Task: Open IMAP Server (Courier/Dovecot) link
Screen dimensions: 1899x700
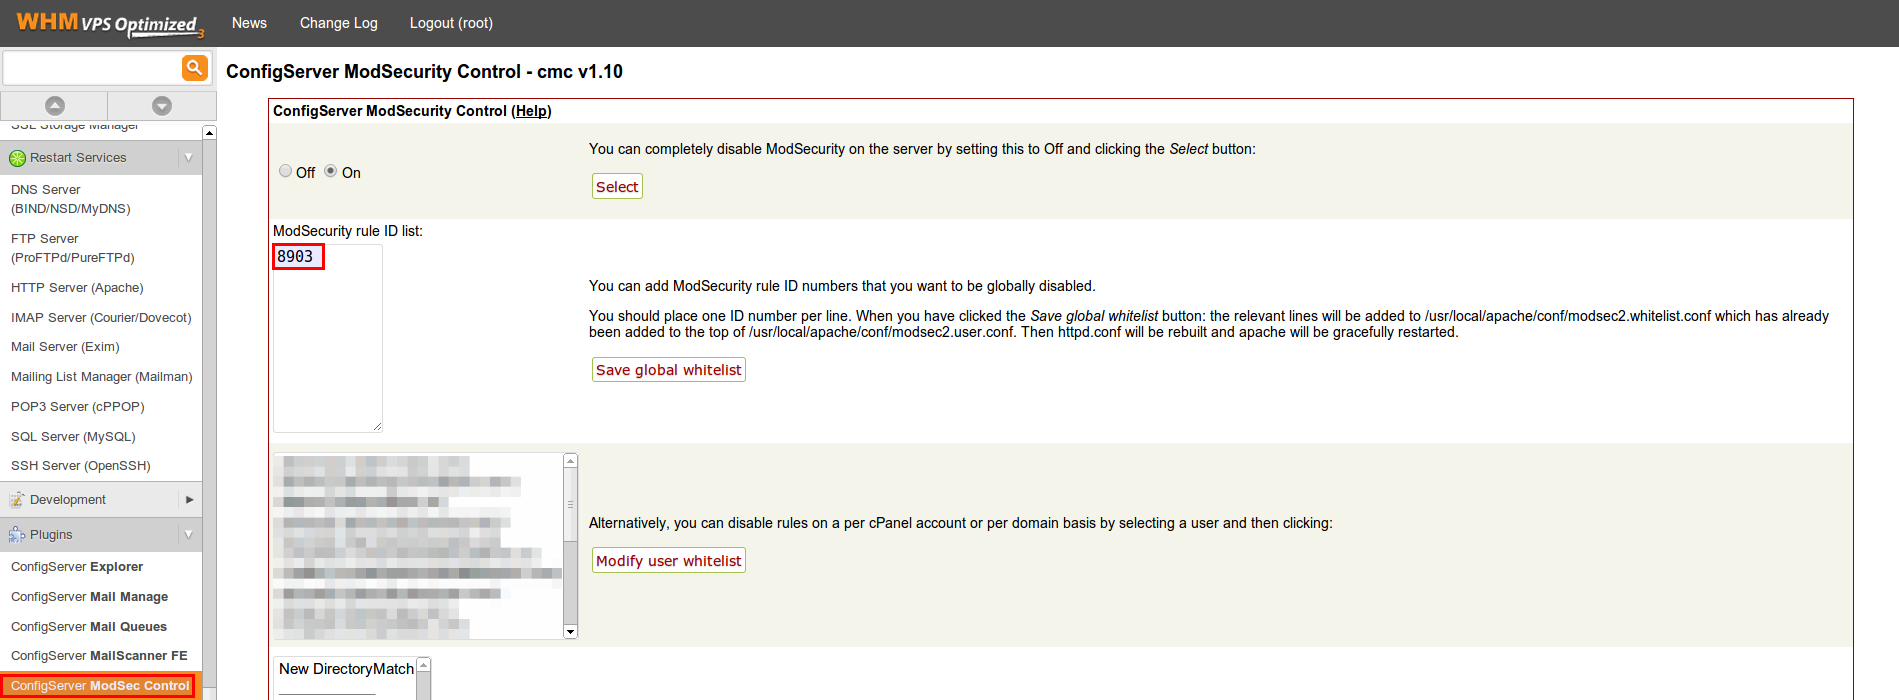Action: coord(101,318)
